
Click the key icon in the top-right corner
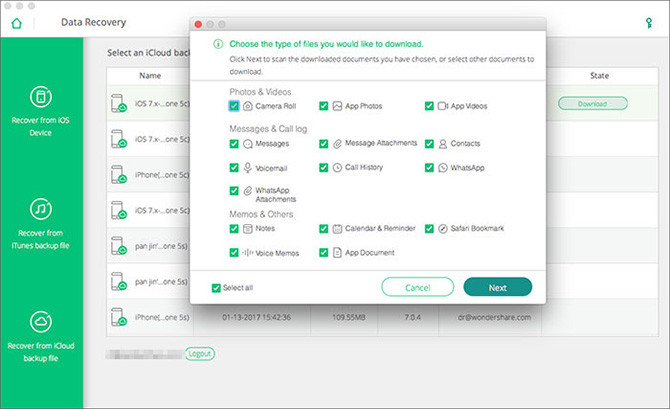pyautogui.click(x=652, y=20)
